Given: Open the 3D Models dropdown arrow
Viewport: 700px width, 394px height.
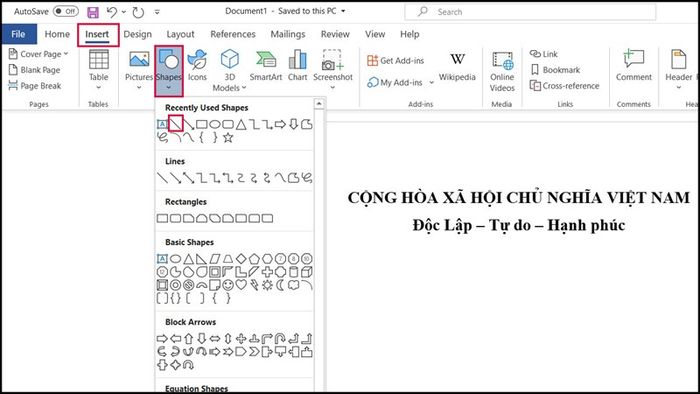Looking at the screenshot, I should pyautogui.click(x=244, y=88).
